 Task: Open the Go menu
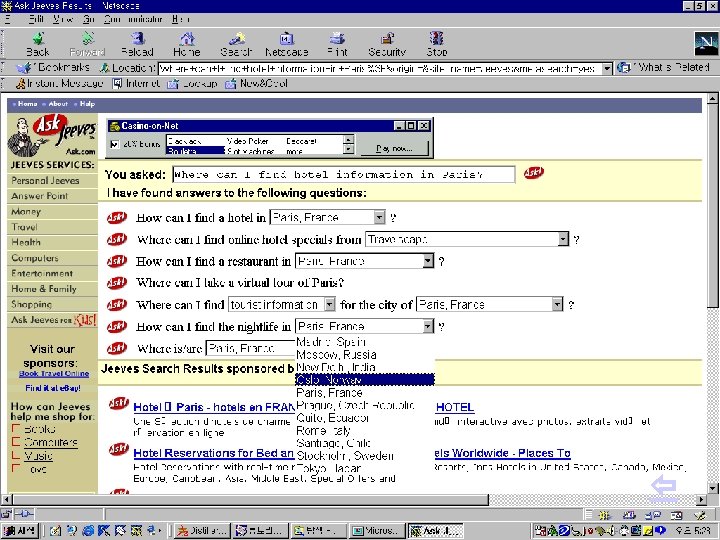click(x=89, y=19)
